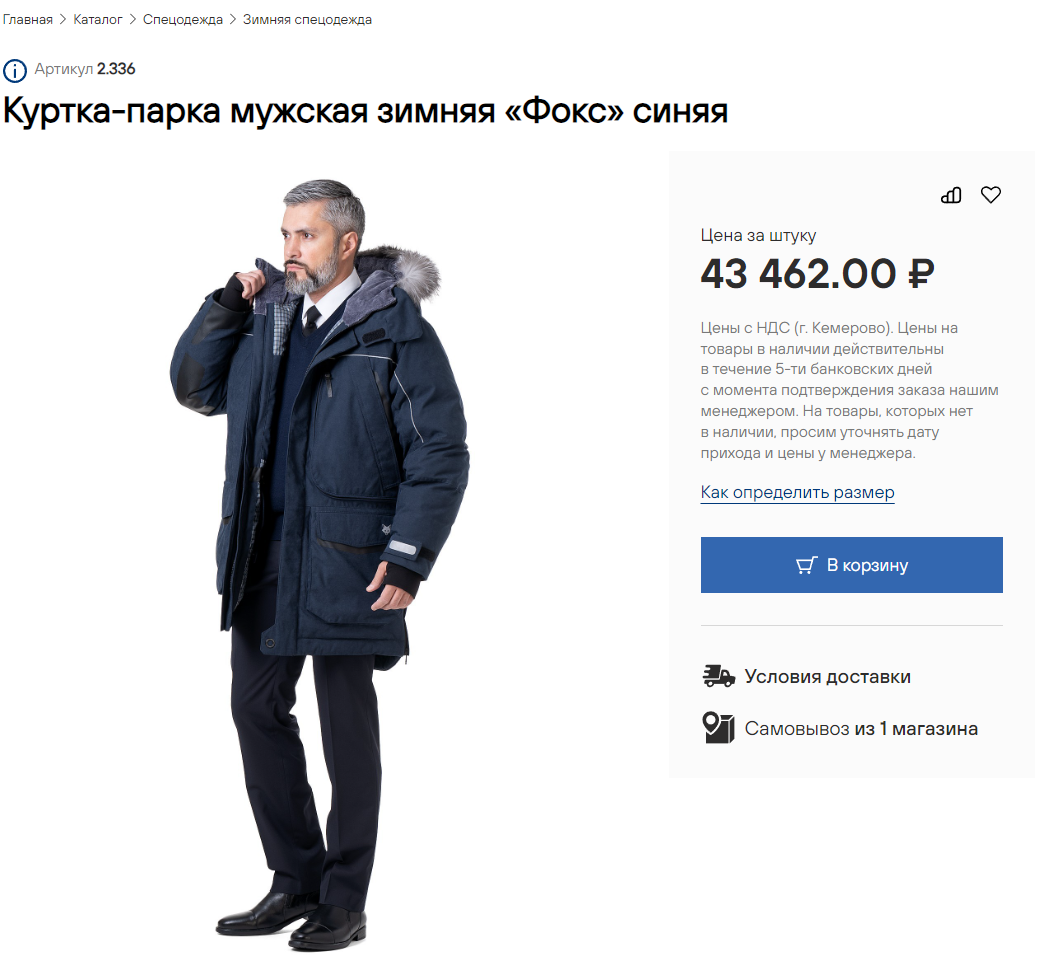
Task: Add the jacket with В корзину button
Action: point(852,565)
